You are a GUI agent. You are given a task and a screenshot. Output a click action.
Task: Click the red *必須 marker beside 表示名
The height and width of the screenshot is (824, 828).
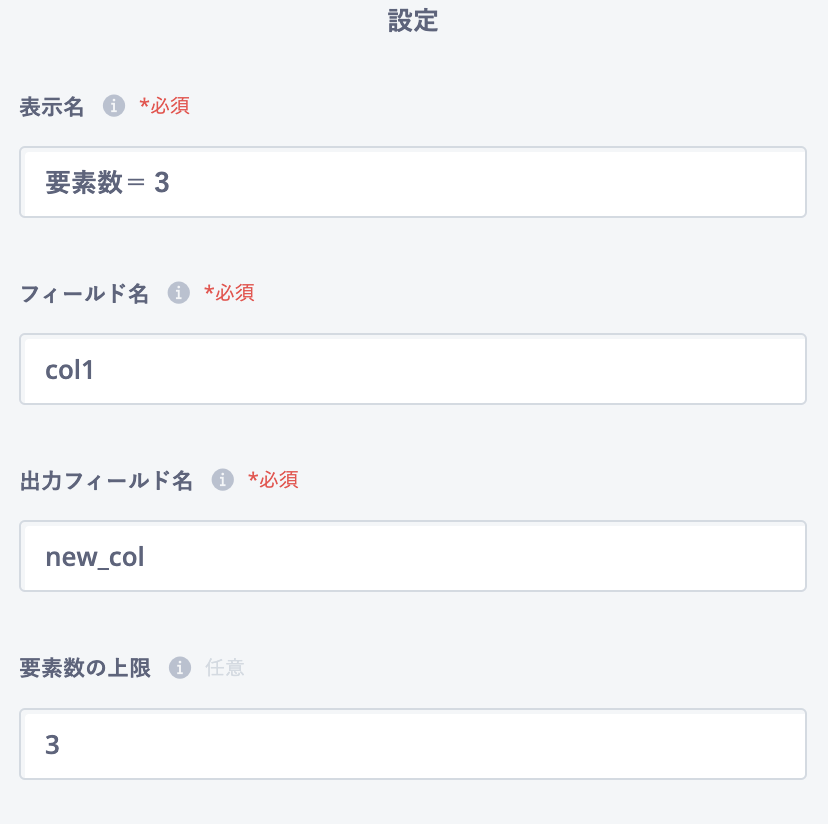pyautogui.click(x=164, y=106)
